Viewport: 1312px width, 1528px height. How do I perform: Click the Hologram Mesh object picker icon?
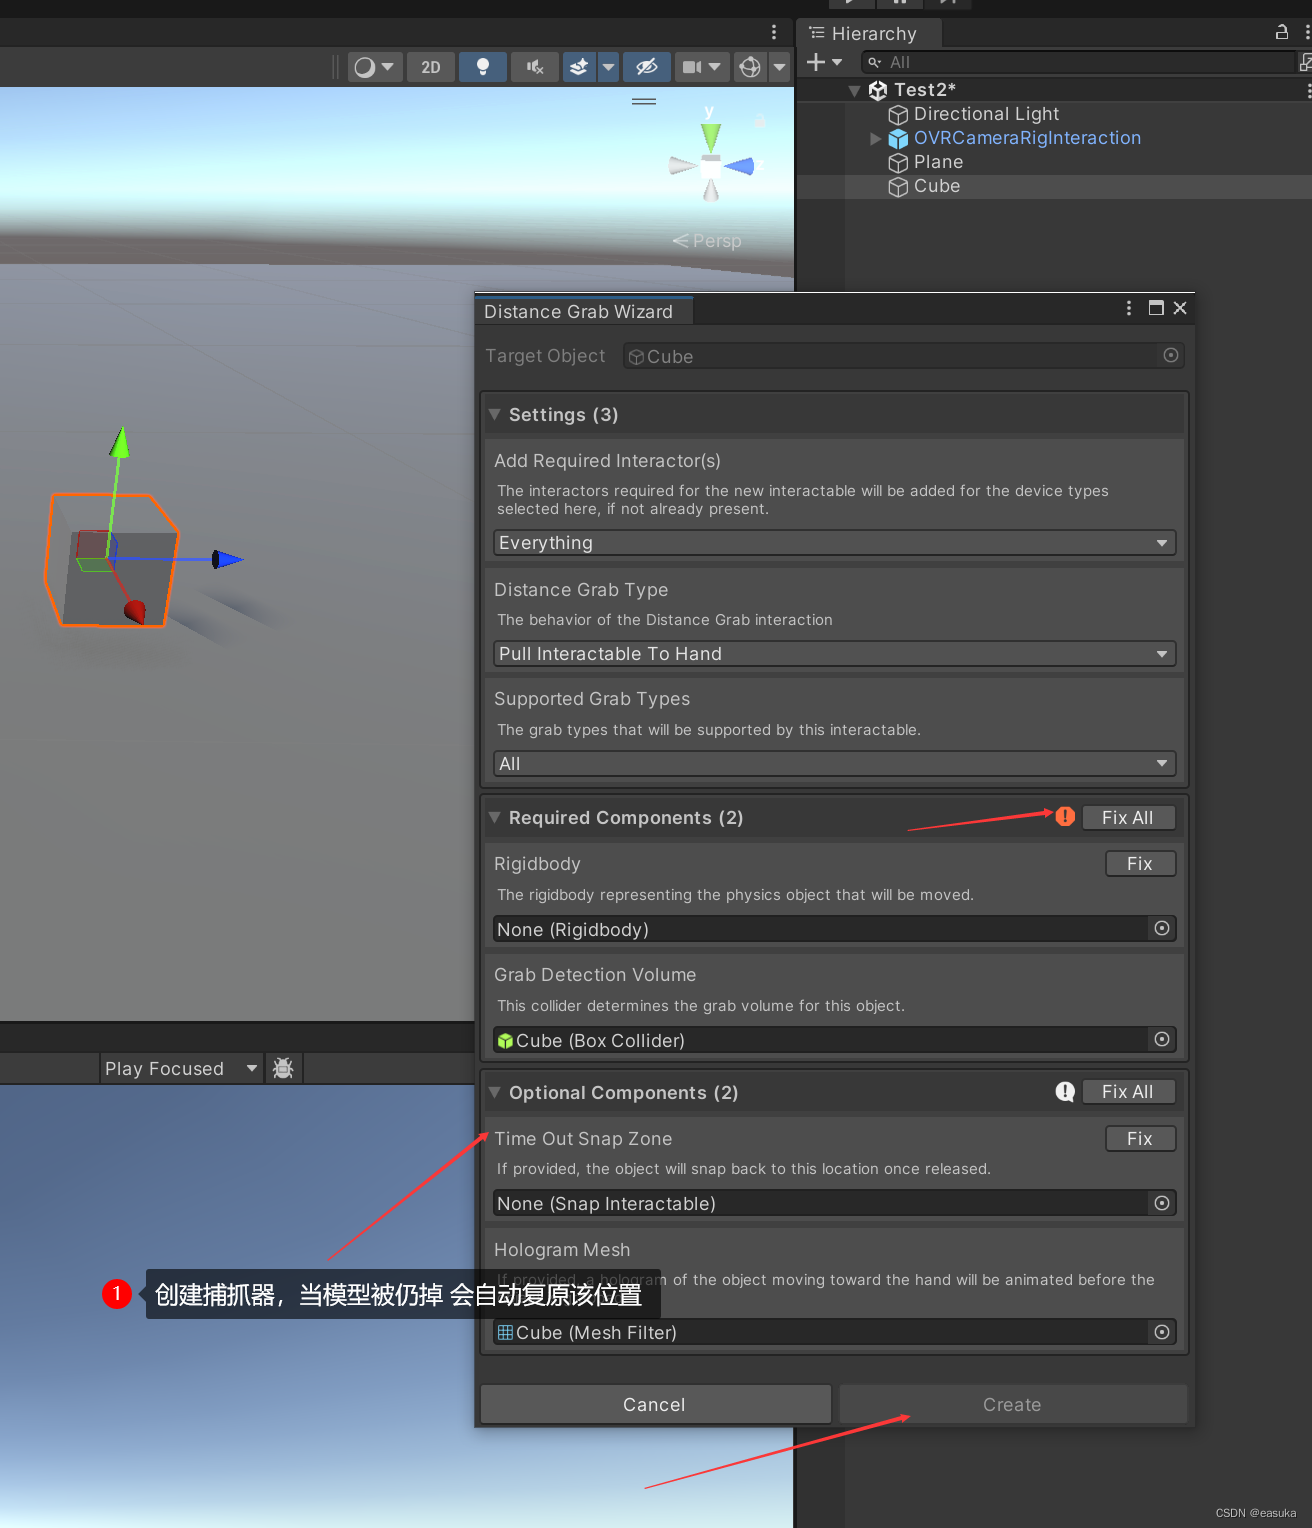pos(1162,1332)
